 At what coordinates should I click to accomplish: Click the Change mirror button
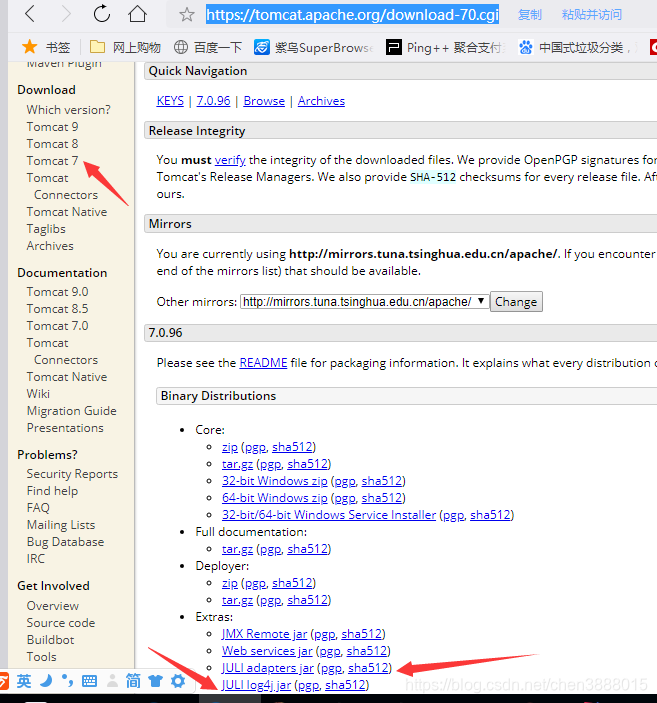click(x=516, y=302)
